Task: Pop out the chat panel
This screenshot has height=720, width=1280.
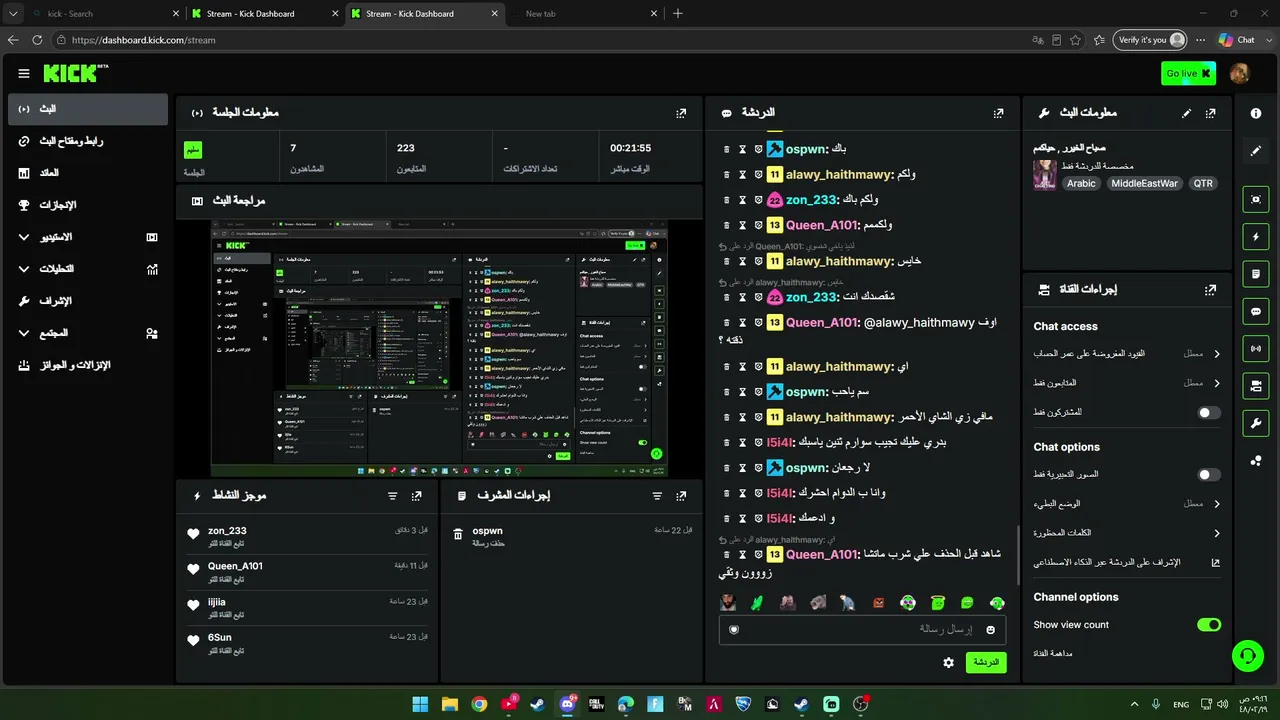Action: (x=998, y=113)
